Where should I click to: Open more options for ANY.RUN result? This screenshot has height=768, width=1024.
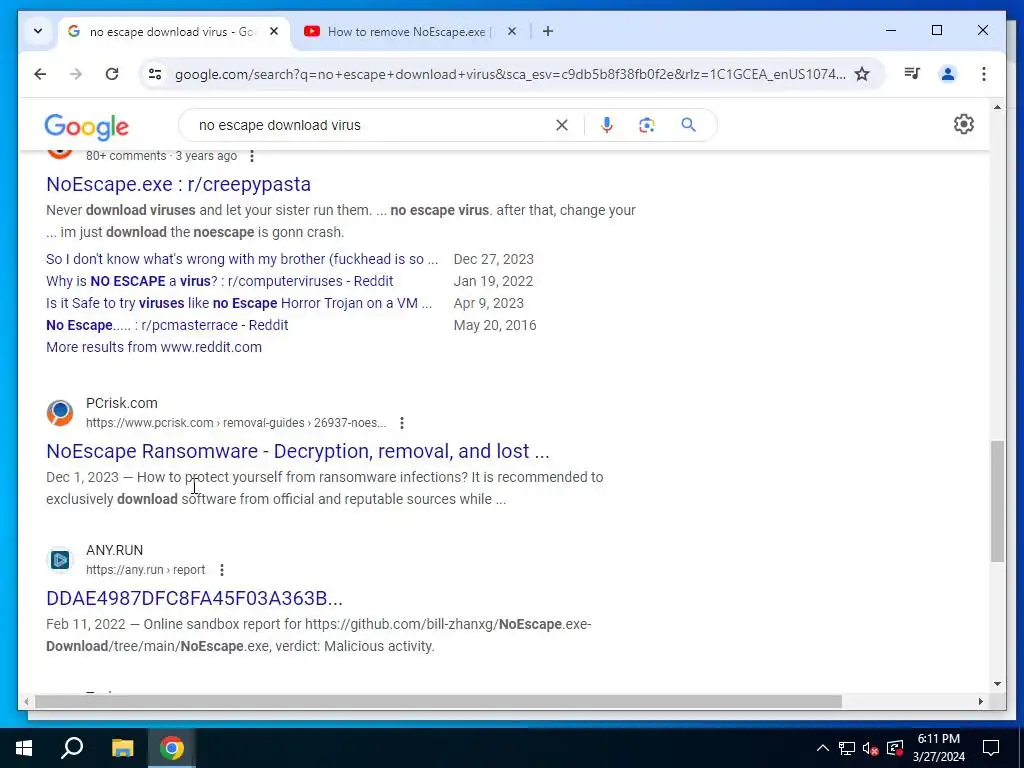pos(222,570)
